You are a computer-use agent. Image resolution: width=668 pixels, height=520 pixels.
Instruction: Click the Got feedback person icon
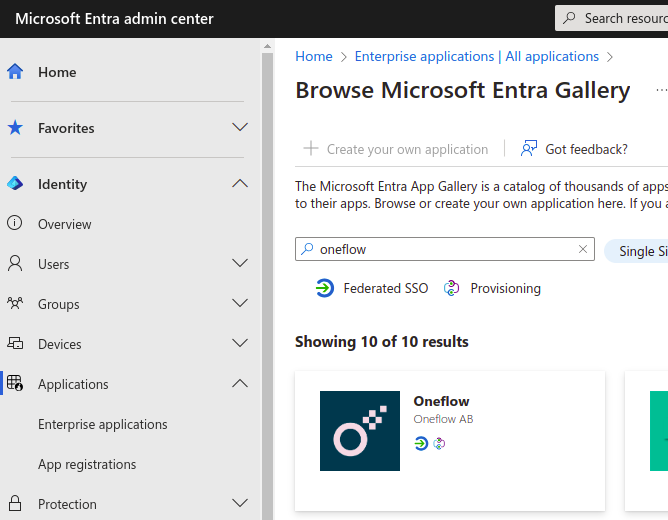click(x=529, y=149)
